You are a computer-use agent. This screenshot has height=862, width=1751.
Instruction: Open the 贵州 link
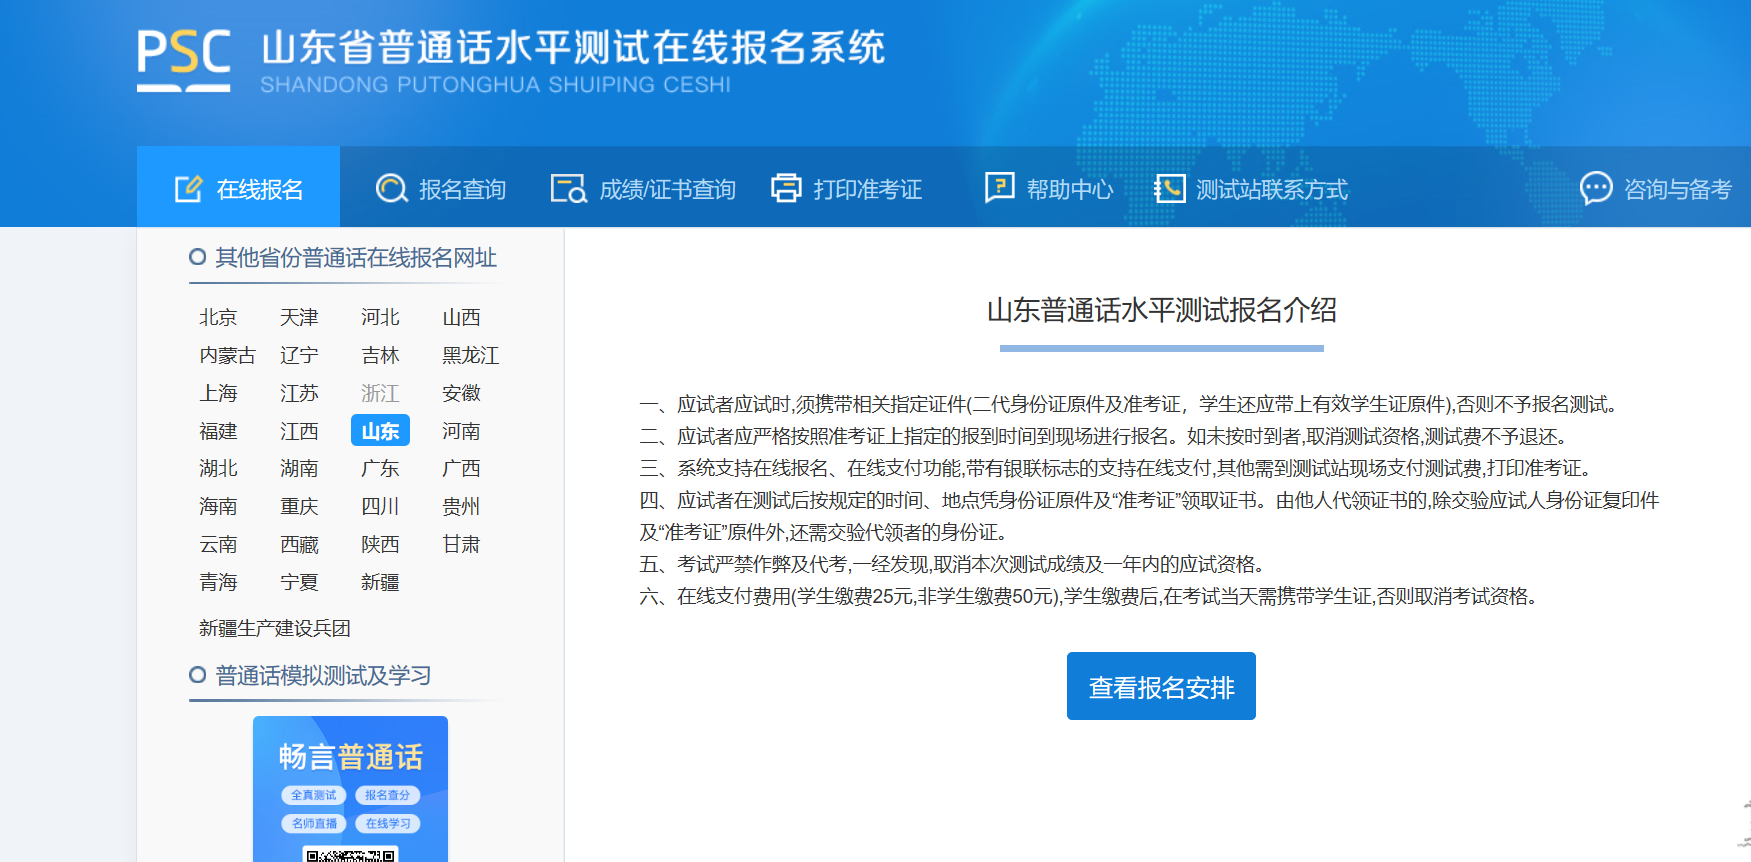(x=461, y=506)
